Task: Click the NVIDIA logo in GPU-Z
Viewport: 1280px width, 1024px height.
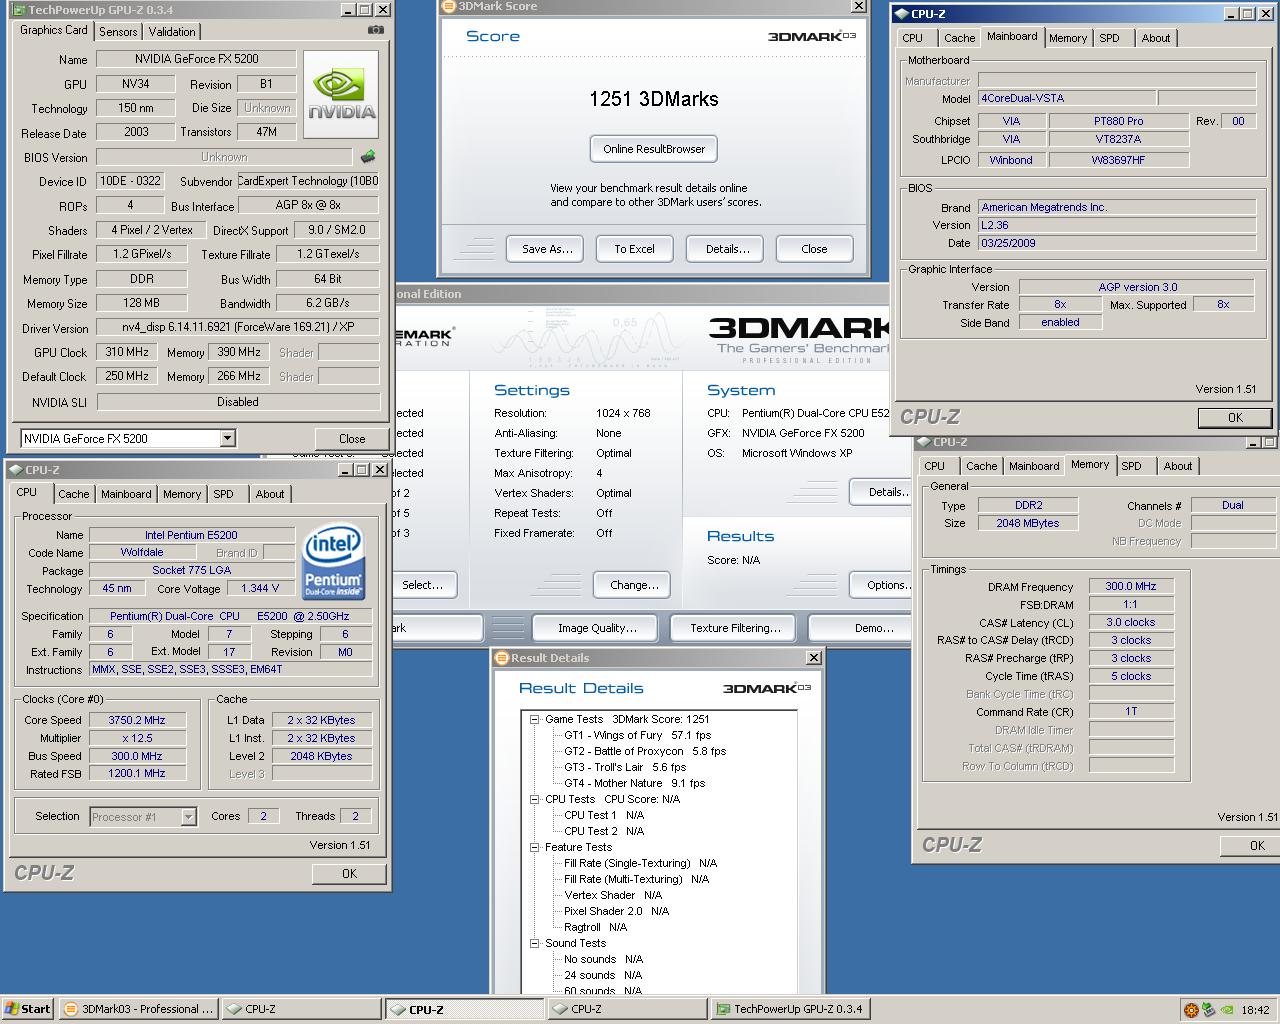Action: pos(341,95)
